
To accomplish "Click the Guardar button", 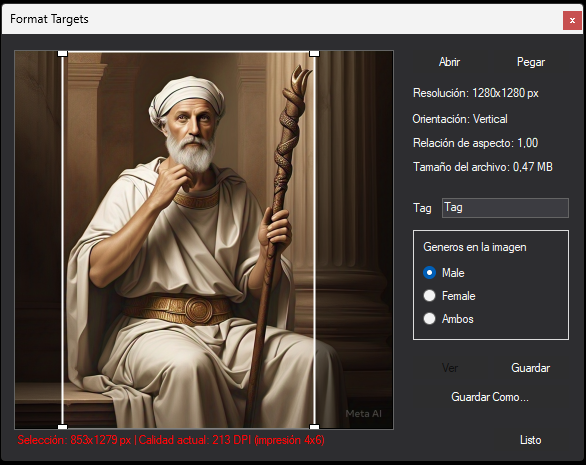I will pyautogui.click(x=530, y=368).
